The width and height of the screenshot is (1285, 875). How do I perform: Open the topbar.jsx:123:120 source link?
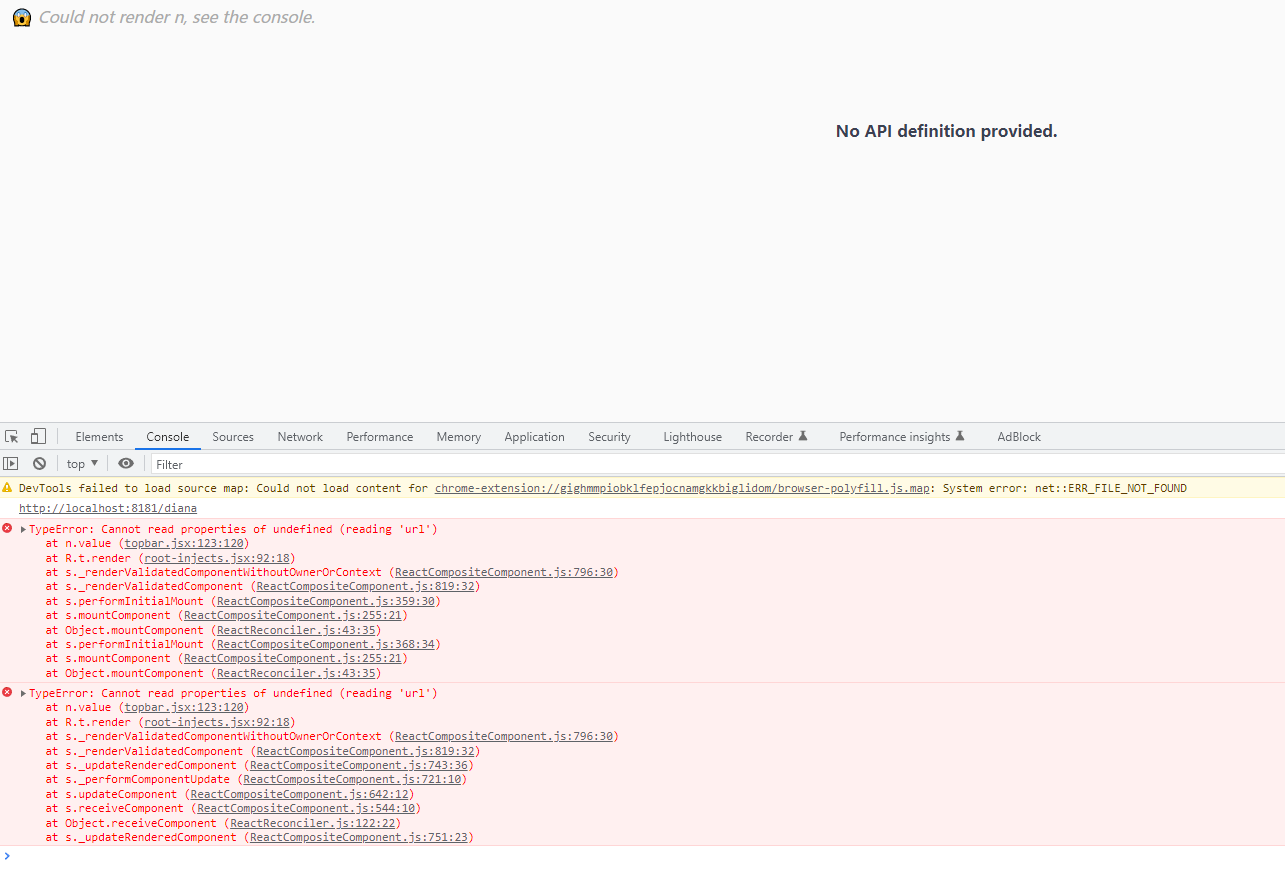[x=183, y=543]
